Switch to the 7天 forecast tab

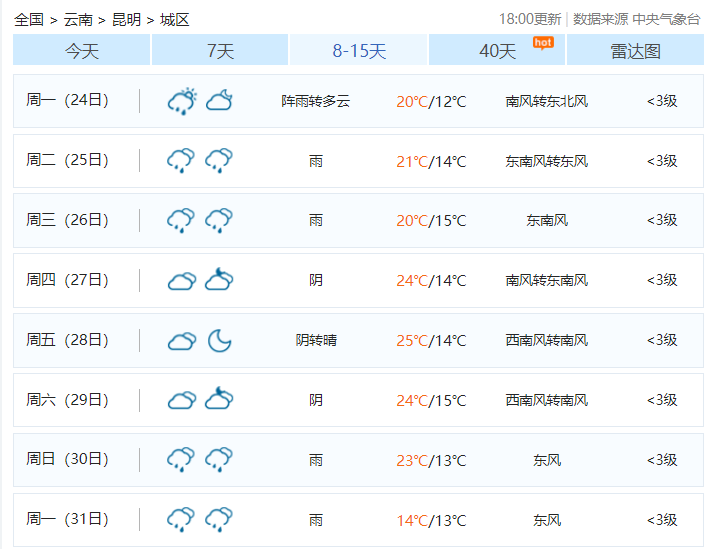pyautogui.click(x=220, y=51)
